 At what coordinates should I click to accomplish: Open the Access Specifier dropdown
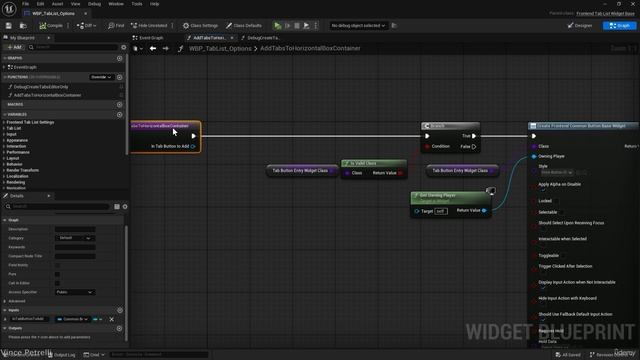75,292
